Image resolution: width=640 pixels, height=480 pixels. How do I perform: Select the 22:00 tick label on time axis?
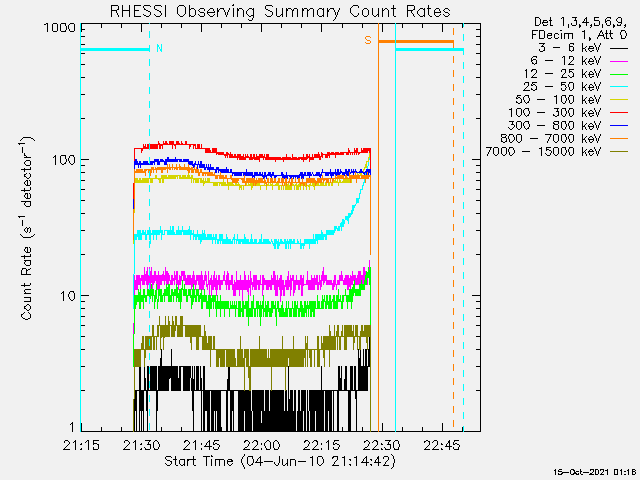click(262, 445)
